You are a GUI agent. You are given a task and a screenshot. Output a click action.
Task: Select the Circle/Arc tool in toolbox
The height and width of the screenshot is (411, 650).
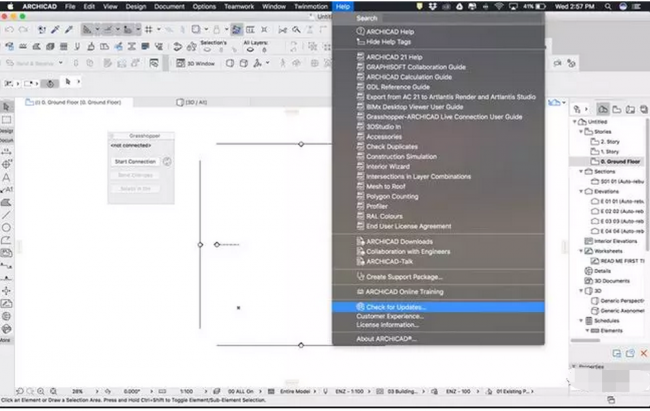(x=7, y=226)
